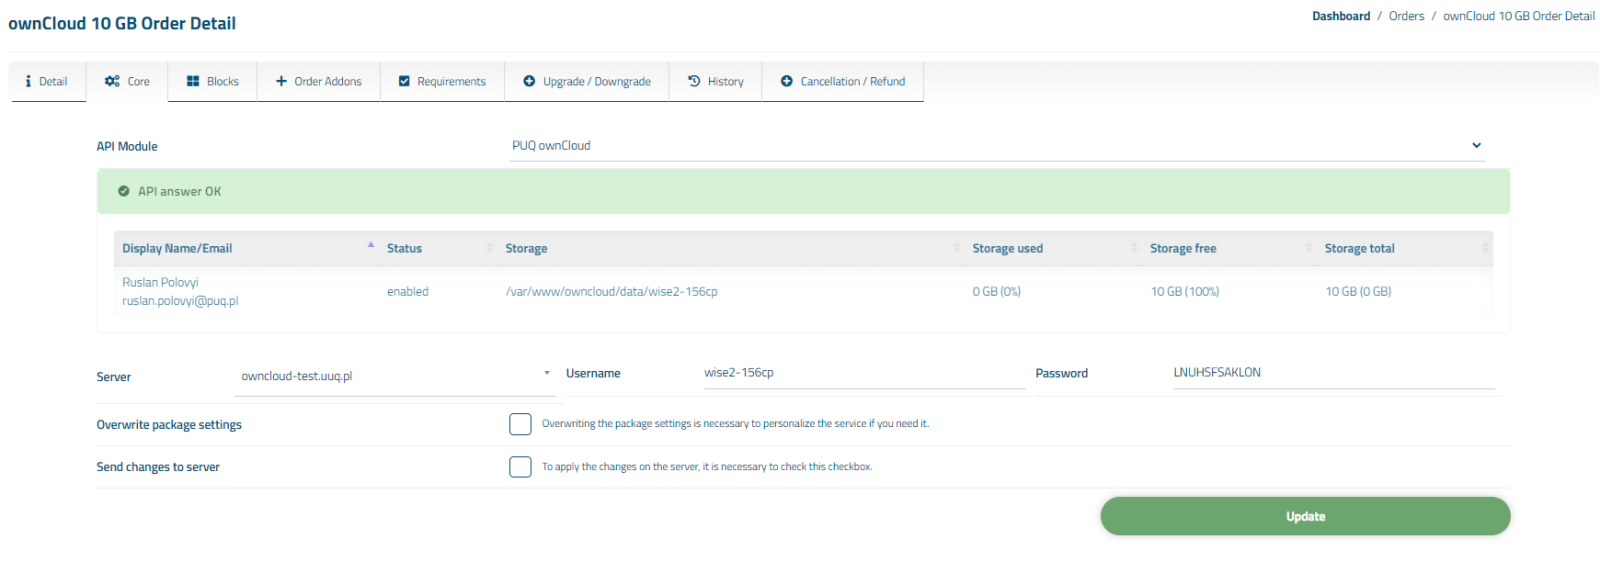Sort by Storage total column

coord(1406,249)
